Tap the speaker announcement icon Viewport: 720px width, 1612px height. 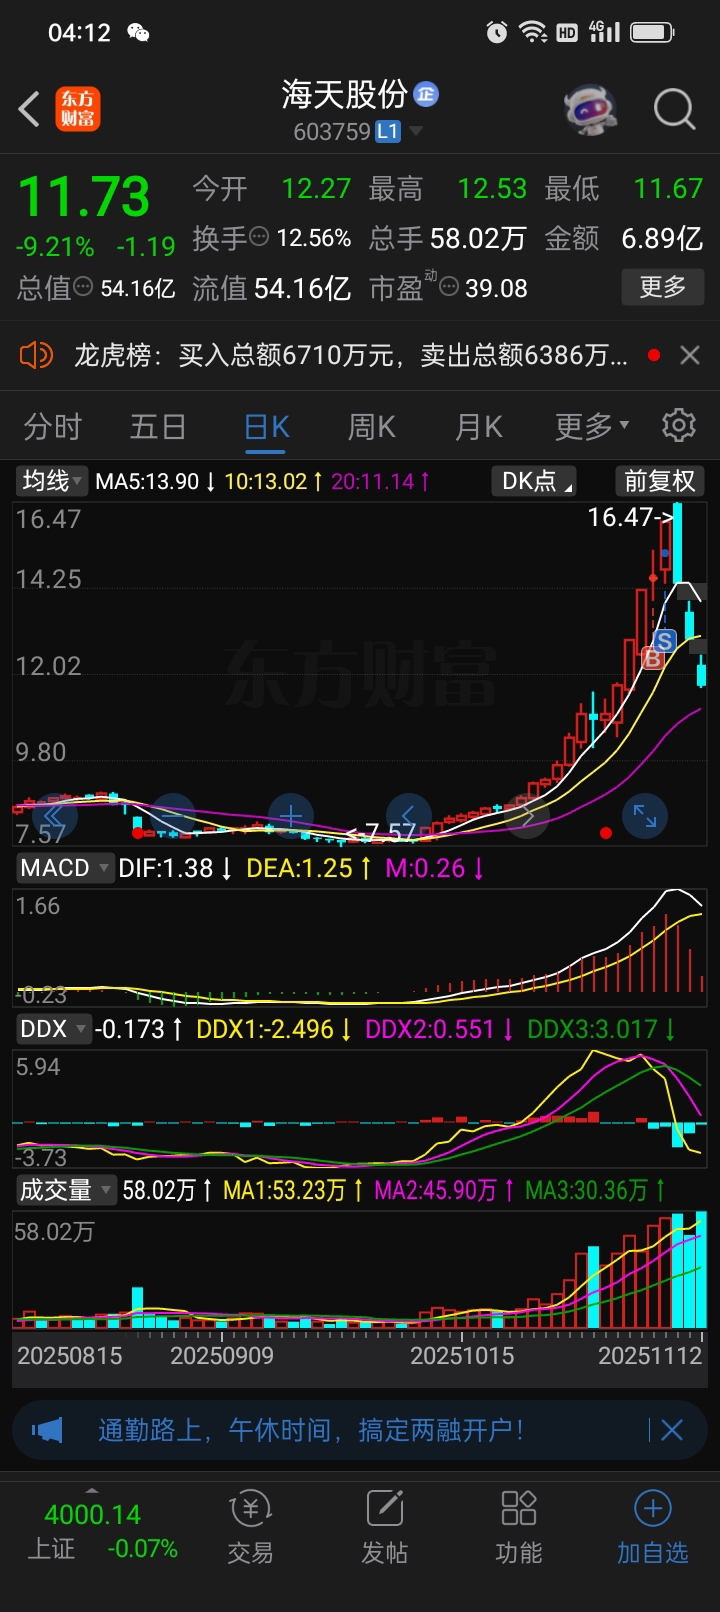36,355
